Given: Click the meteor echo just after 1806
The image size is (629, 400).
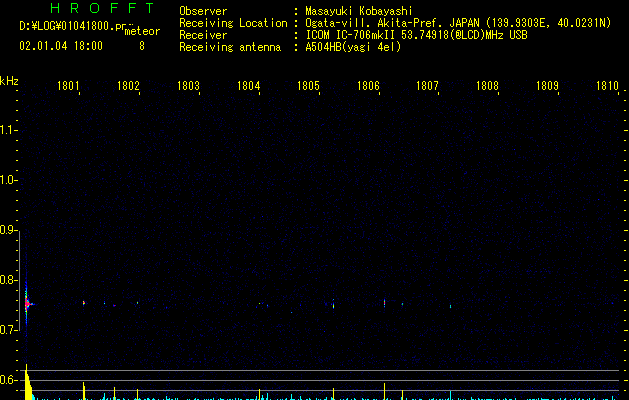Looking at the screenshot, I should coord(384,303).
